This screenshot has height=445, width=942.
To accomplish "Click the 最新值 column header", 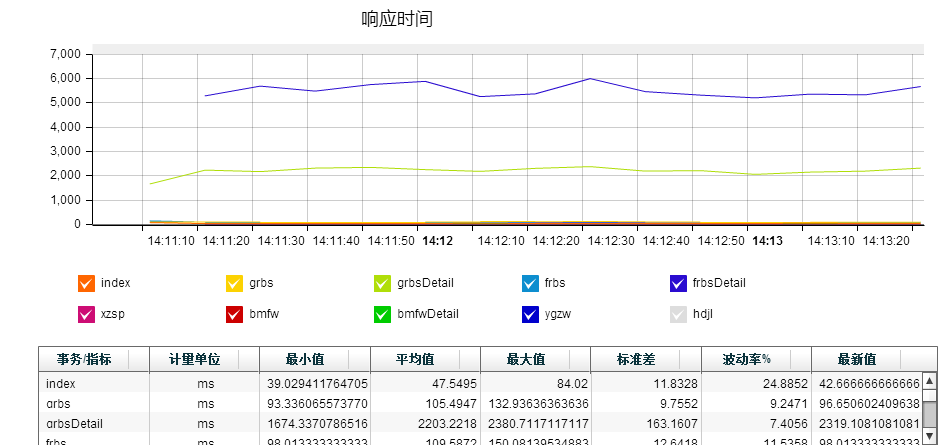I will pos(874,360).
